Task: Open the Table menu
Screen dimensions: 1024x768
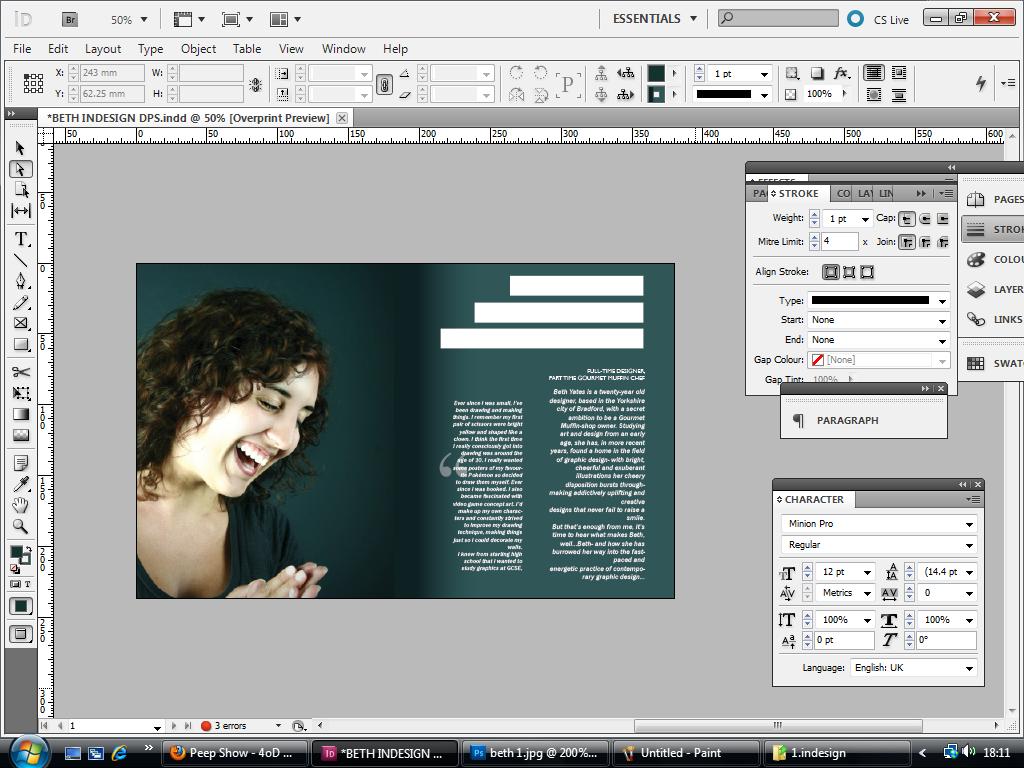Action: pos(246,48)
